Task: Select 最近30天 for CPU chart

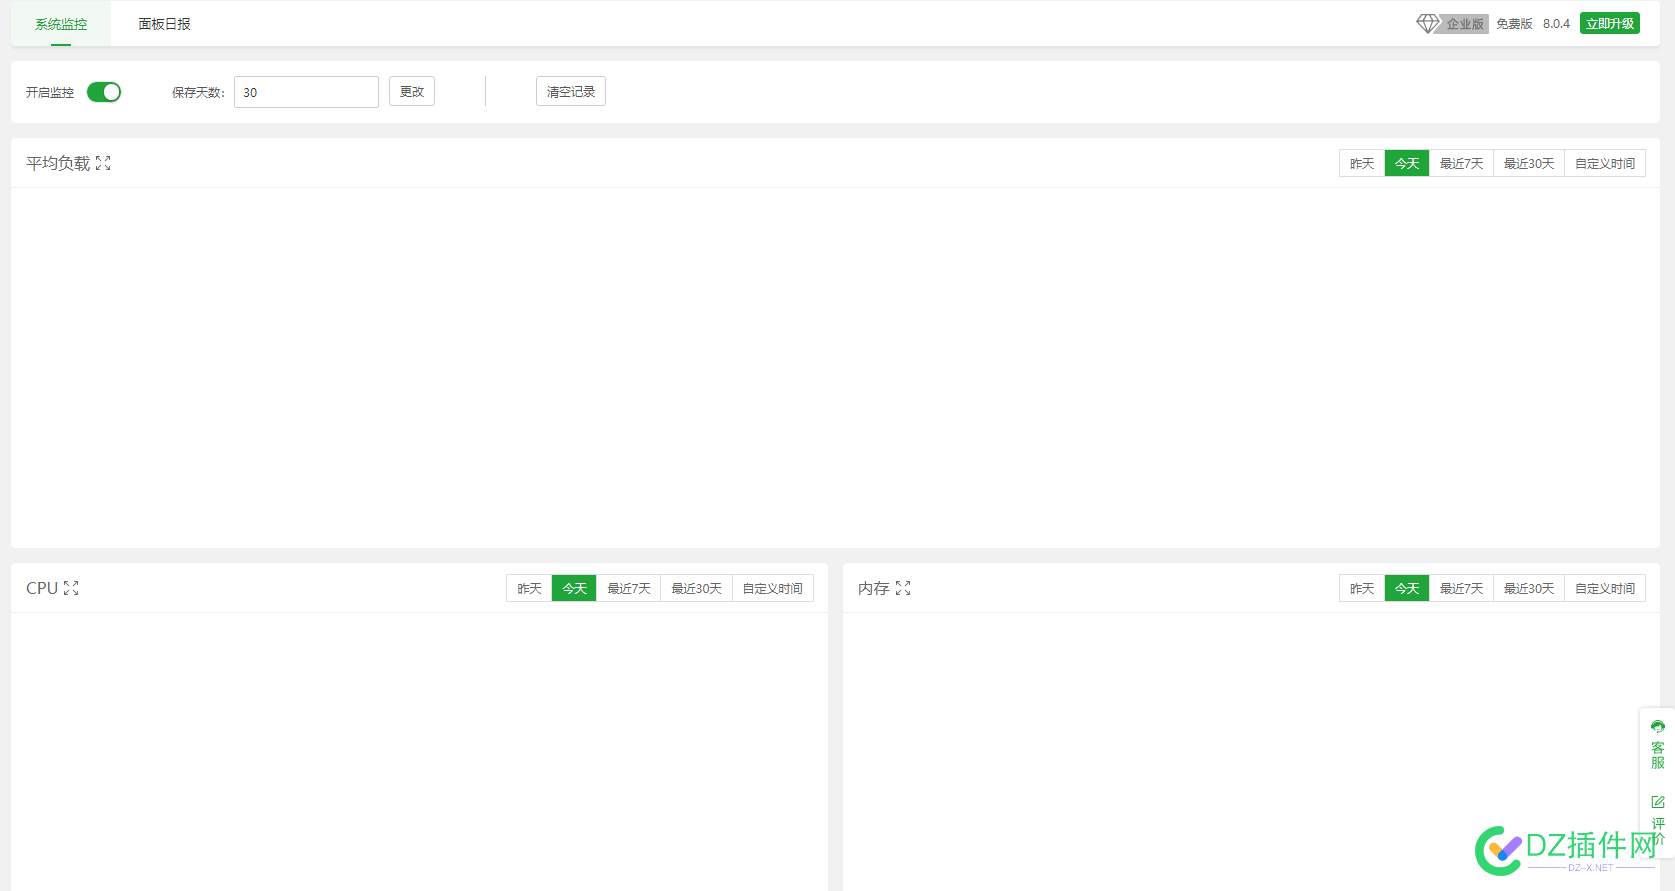Action: (696, 588)
